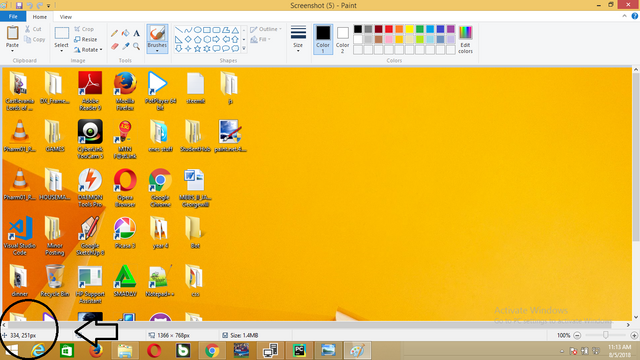Save using the Quick Access floppy icon

pos(19,5)
